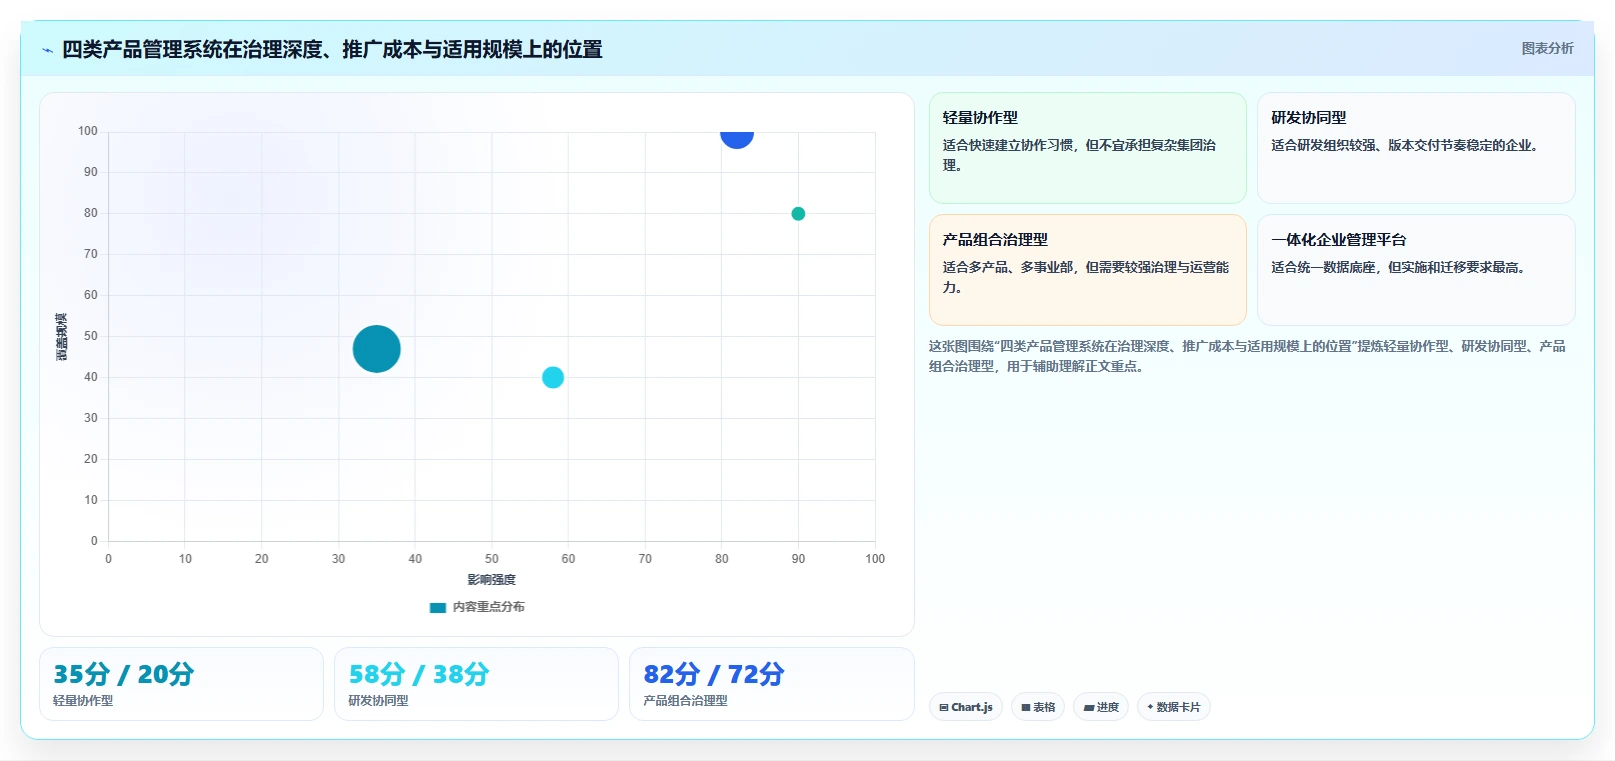Click the 35分 / 20分 stat card

click(181, 684)
